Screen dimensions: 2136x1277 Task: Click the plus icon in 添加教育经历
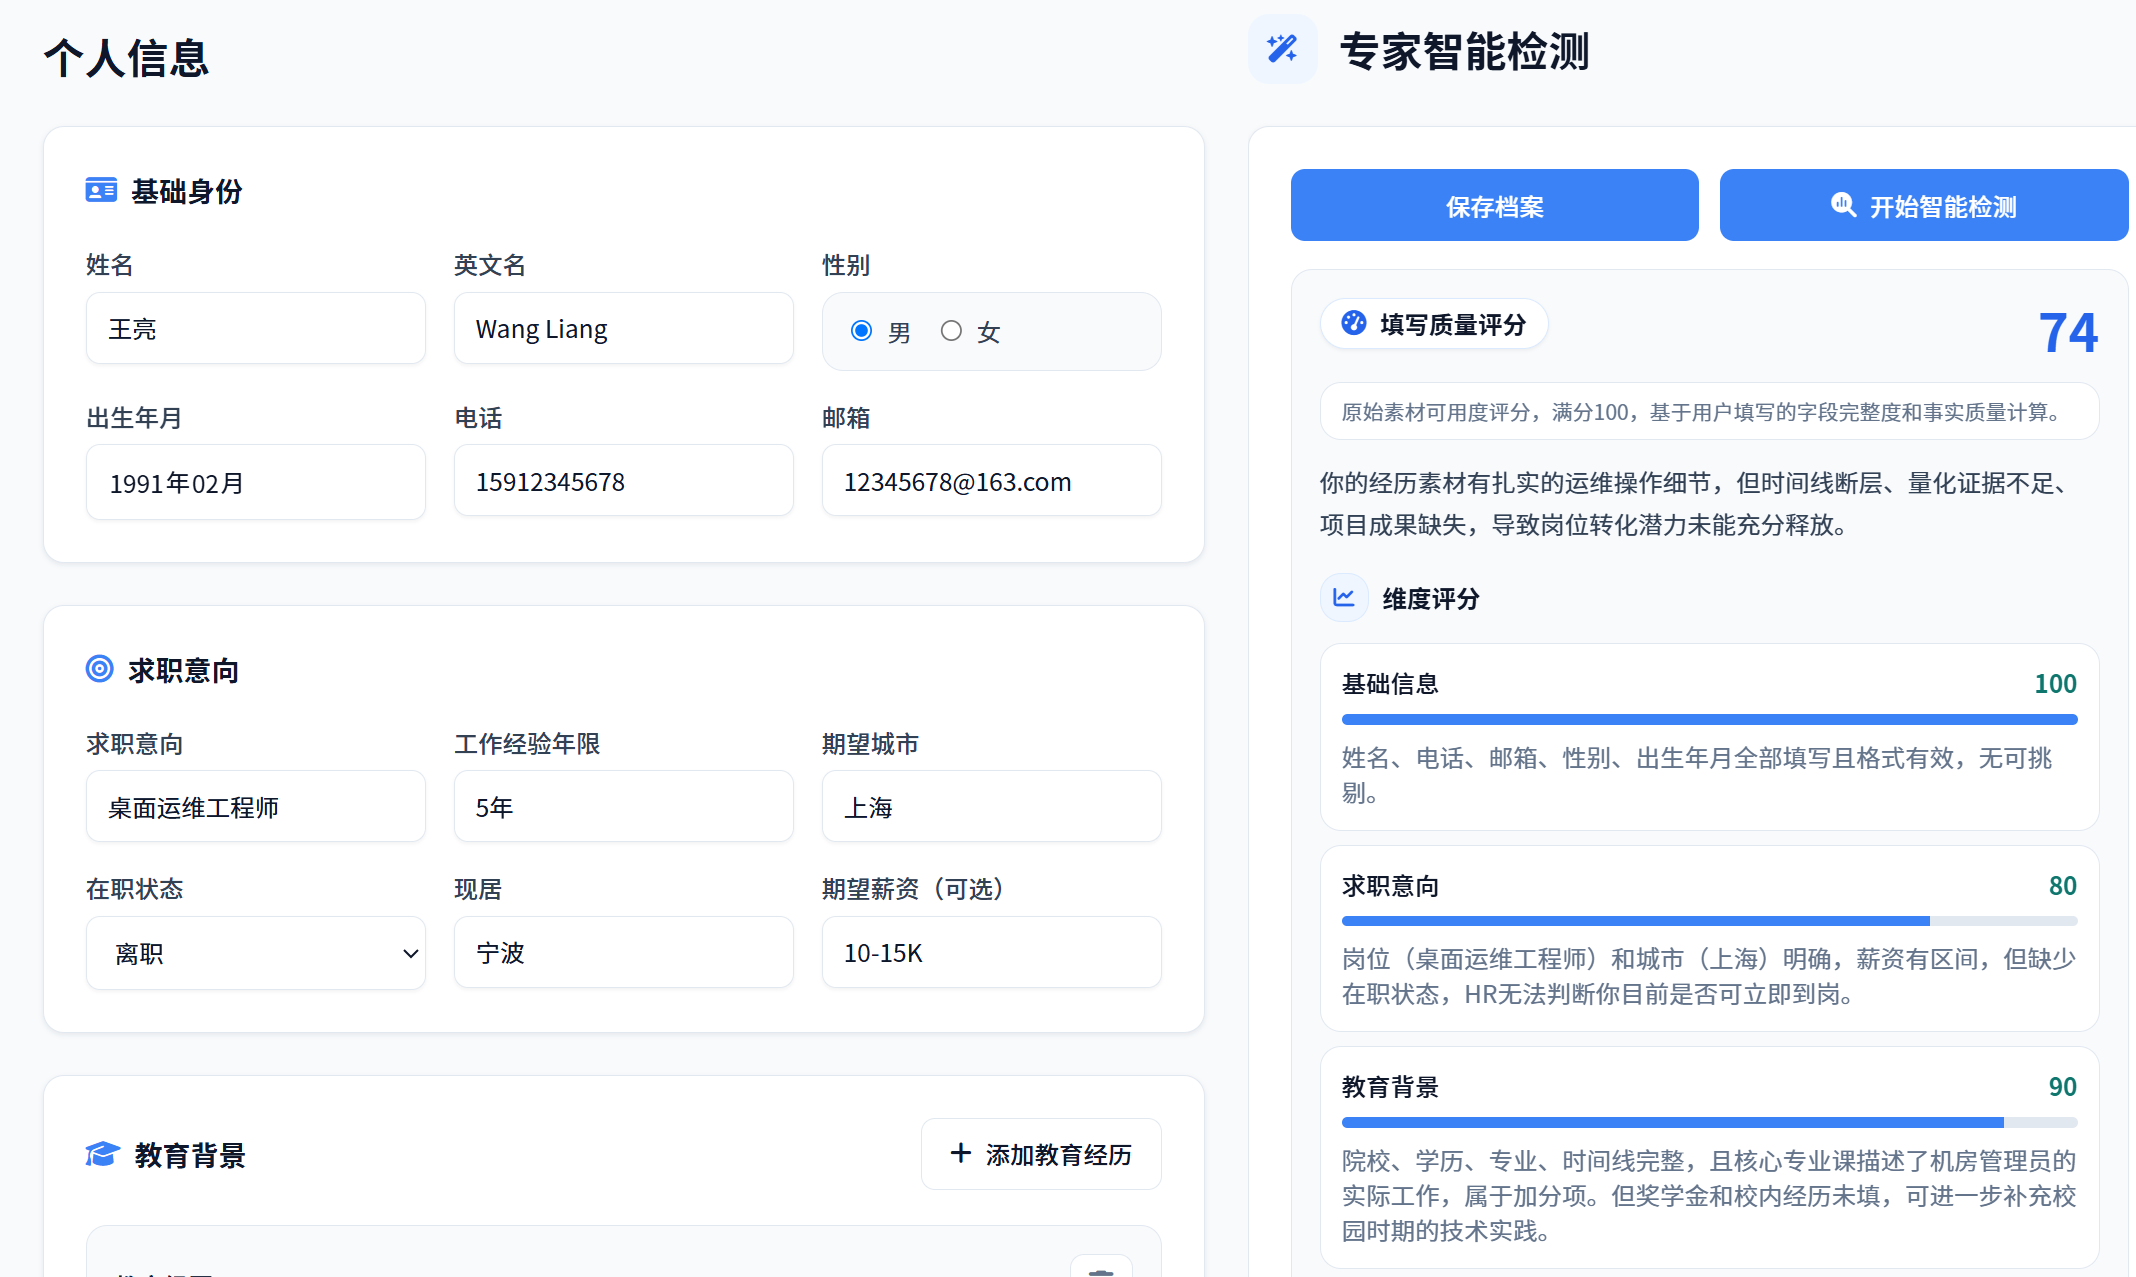tap(960, 1153)
